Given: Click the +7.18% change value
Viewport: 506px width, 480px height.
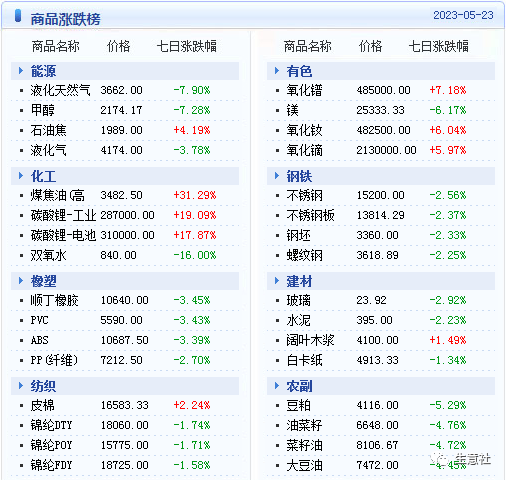Looking at the screenshot, I should coord(448,90).
